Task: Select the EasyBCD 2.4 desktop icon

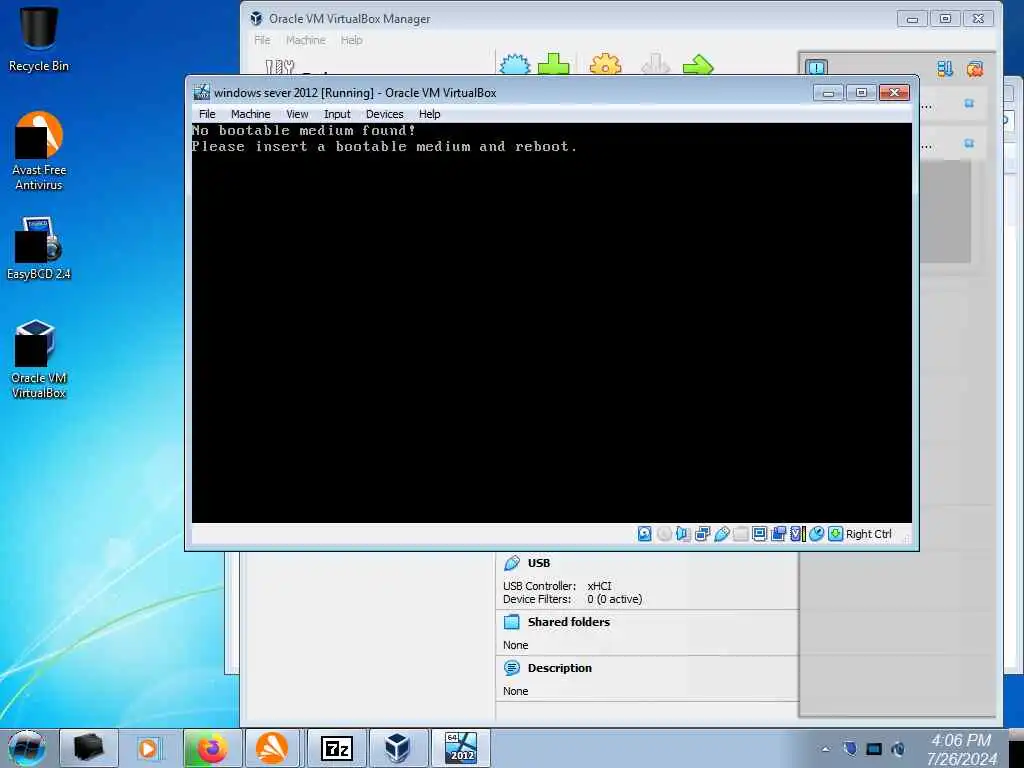Action: (39, 249)
